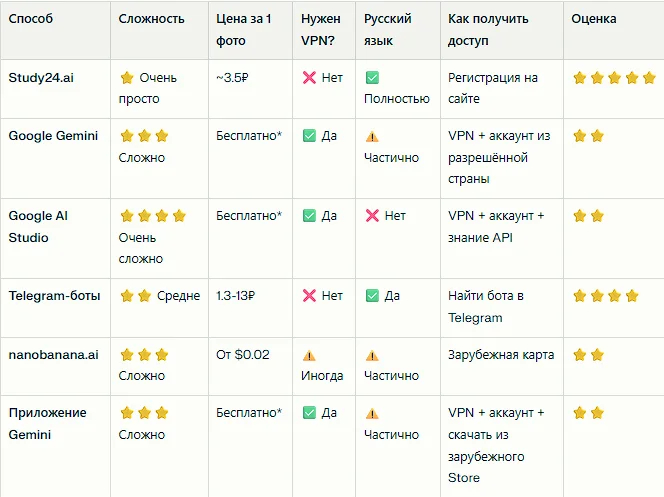Select the "nanobanana.ai" row title

pyautogui.click(x=53, y=354)
